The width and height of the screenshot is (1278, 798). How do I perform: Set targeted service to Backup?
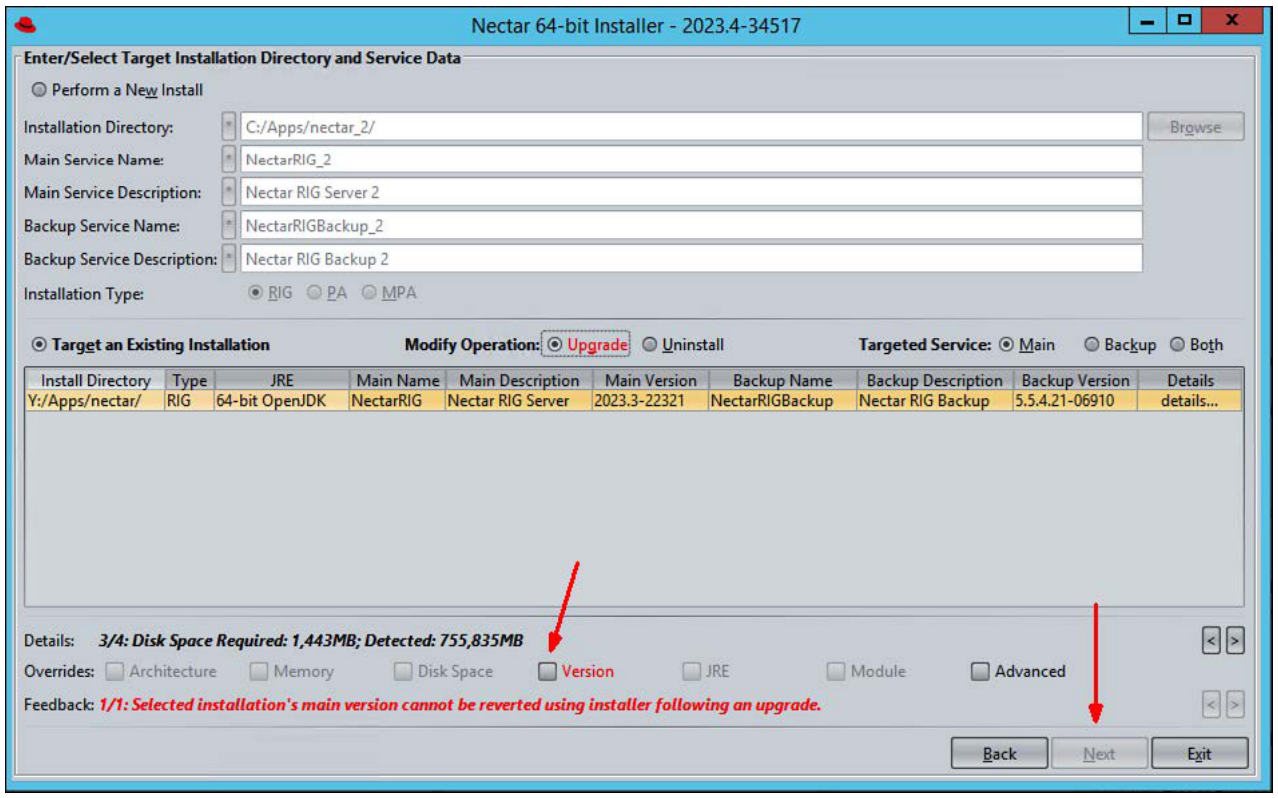click(x=1119, y=345)
